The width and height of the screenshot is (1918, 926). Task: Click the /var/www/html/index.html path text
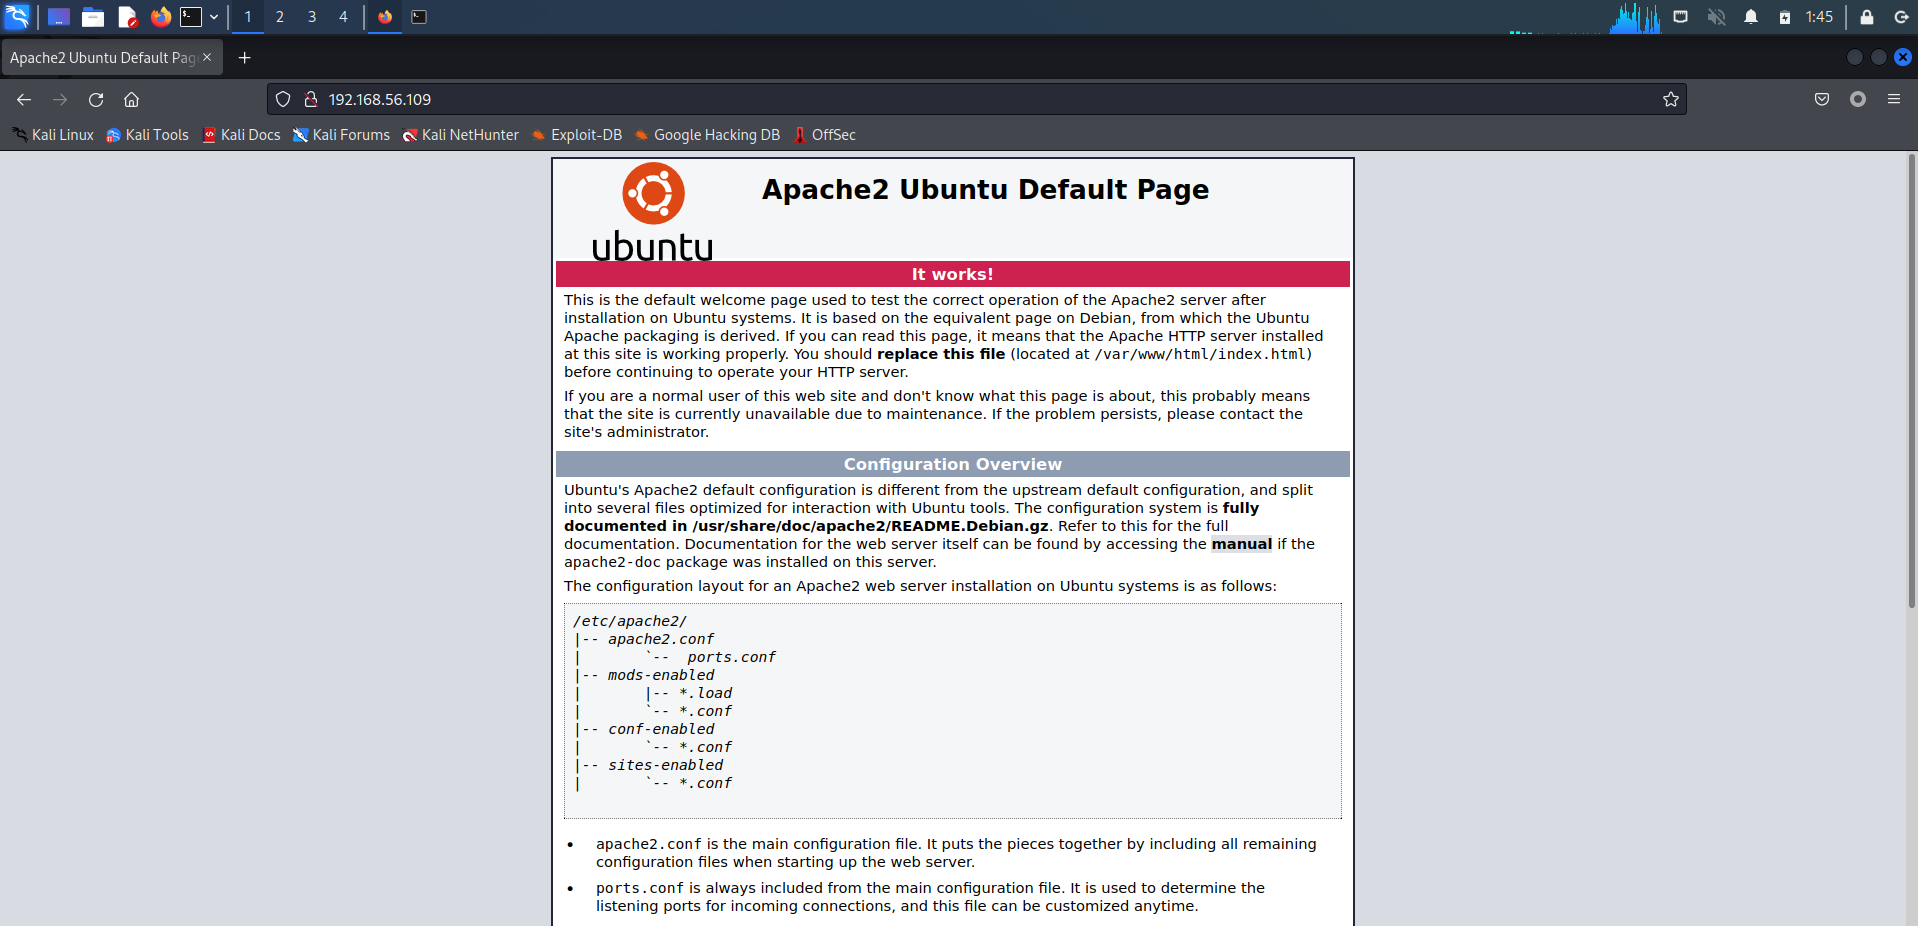[x=1201, y=354]
